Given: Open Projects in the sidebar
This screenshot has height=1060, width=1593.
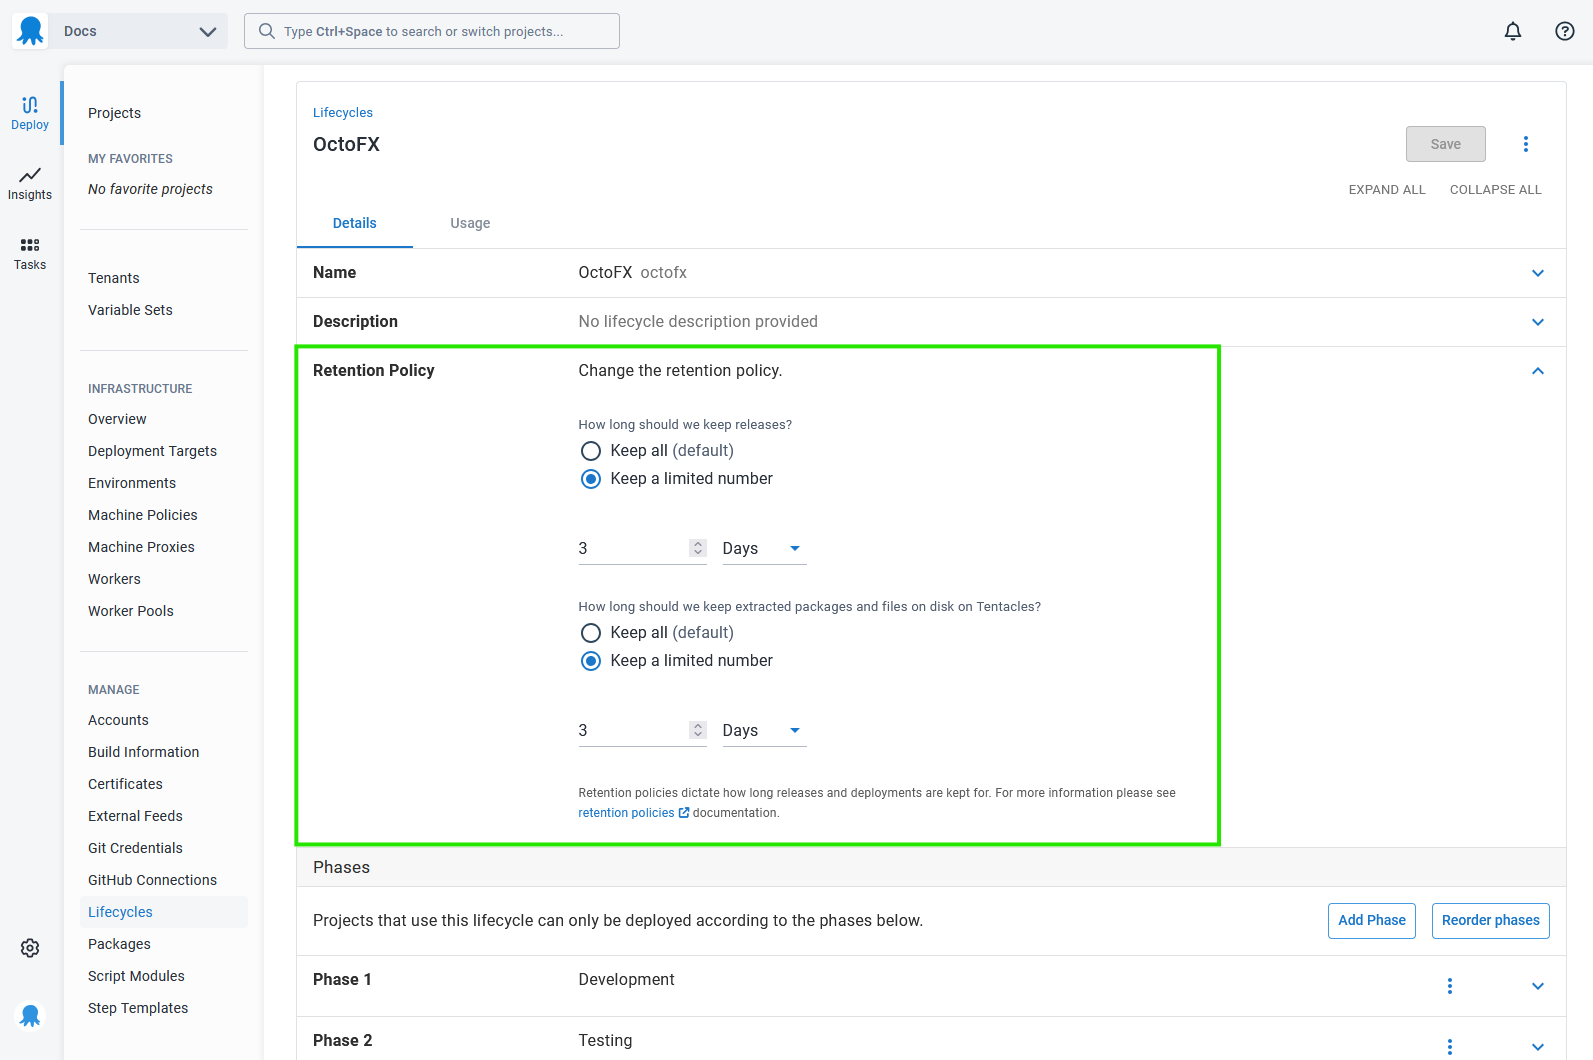Looking at the screenshot, I should pyautogui.click(x=114, y=113).
